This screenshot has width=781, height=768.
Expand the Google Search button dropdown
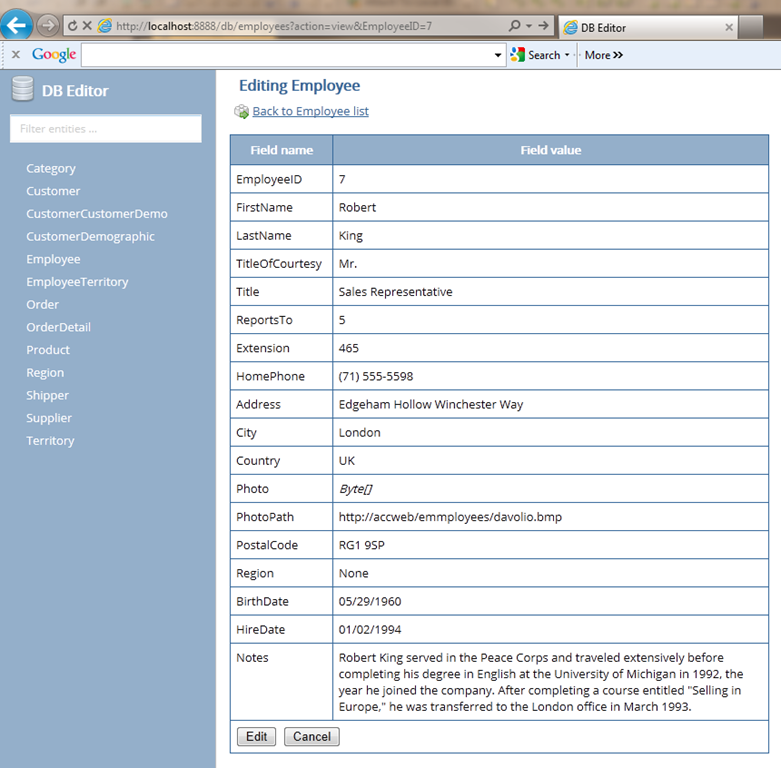coord(567,56)
